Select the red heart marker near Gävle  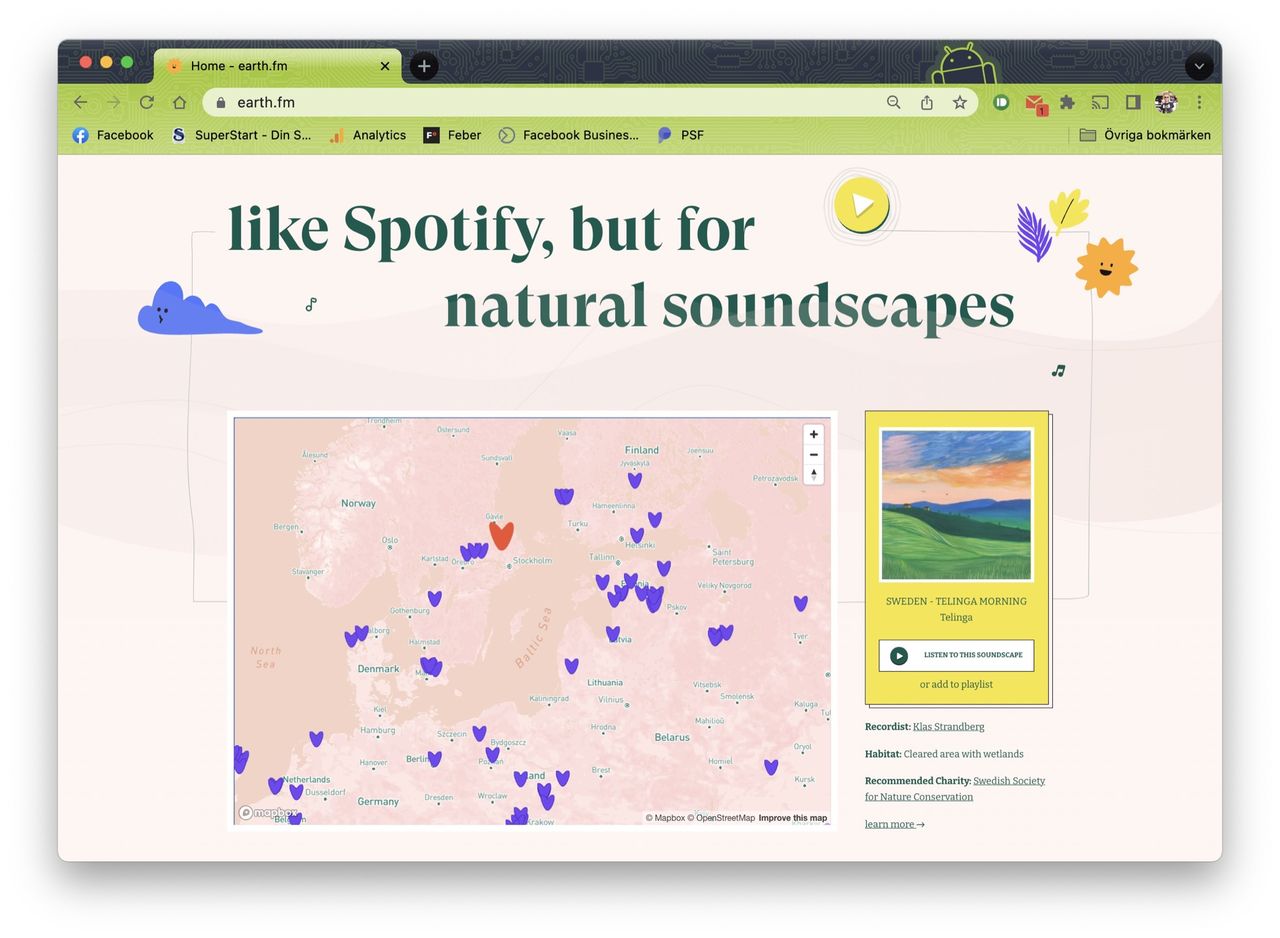coord(501,535)
